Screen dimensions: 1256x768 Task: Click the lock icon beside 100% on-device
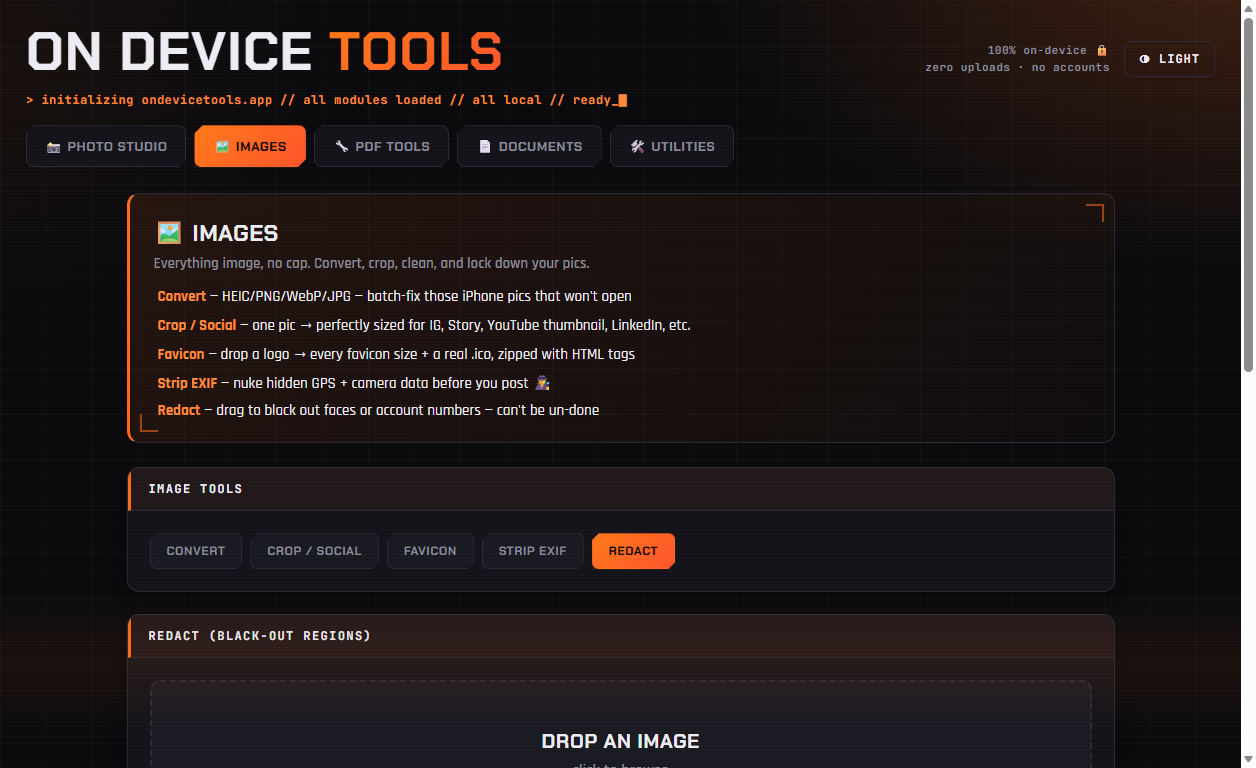click(x=1102, y=50)
